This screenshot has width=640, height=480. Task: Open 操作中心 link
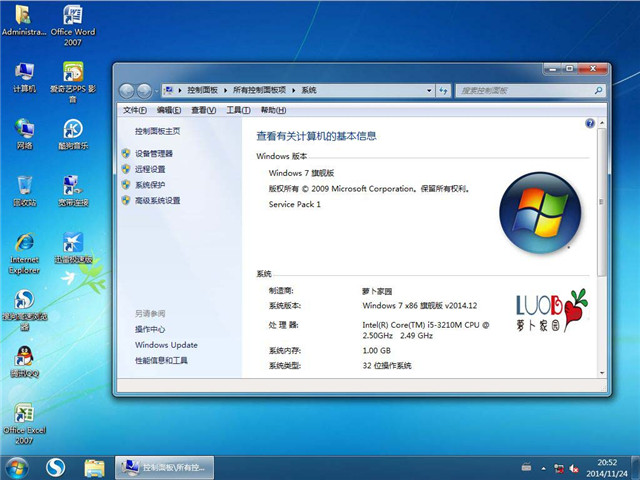click(x=150, y=329)
